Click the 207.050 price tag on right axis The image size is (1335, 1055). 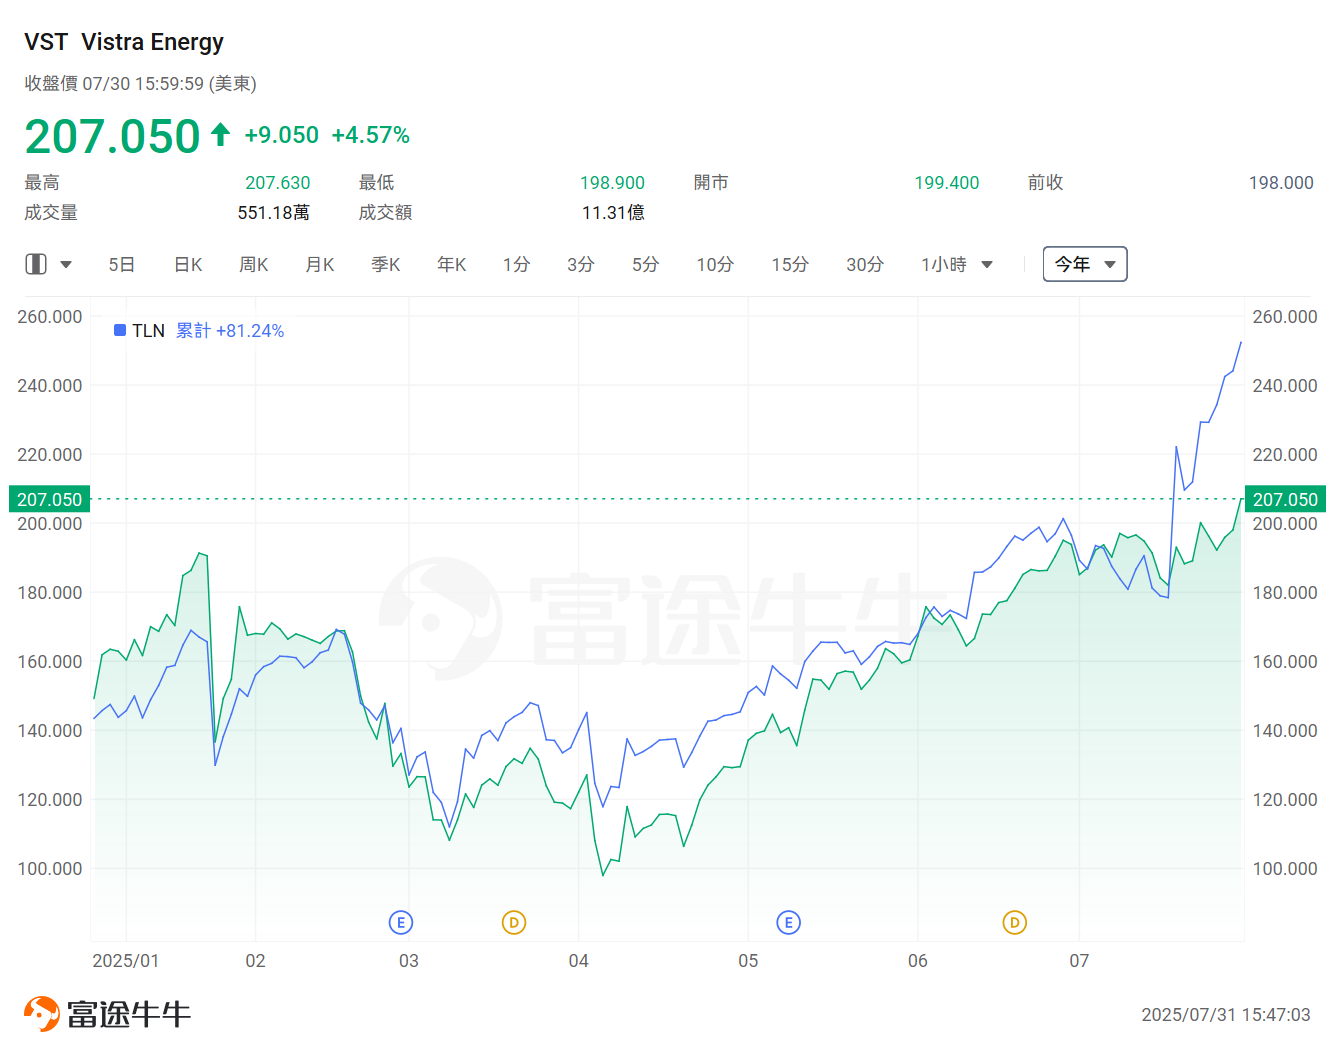pyautogui.click(x=1285, y=499)
